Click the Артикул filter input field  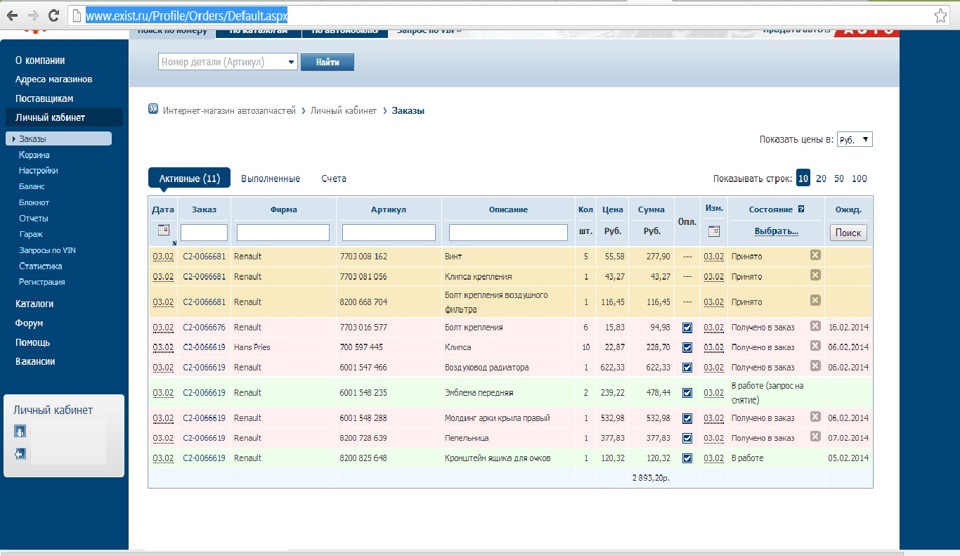388,232
